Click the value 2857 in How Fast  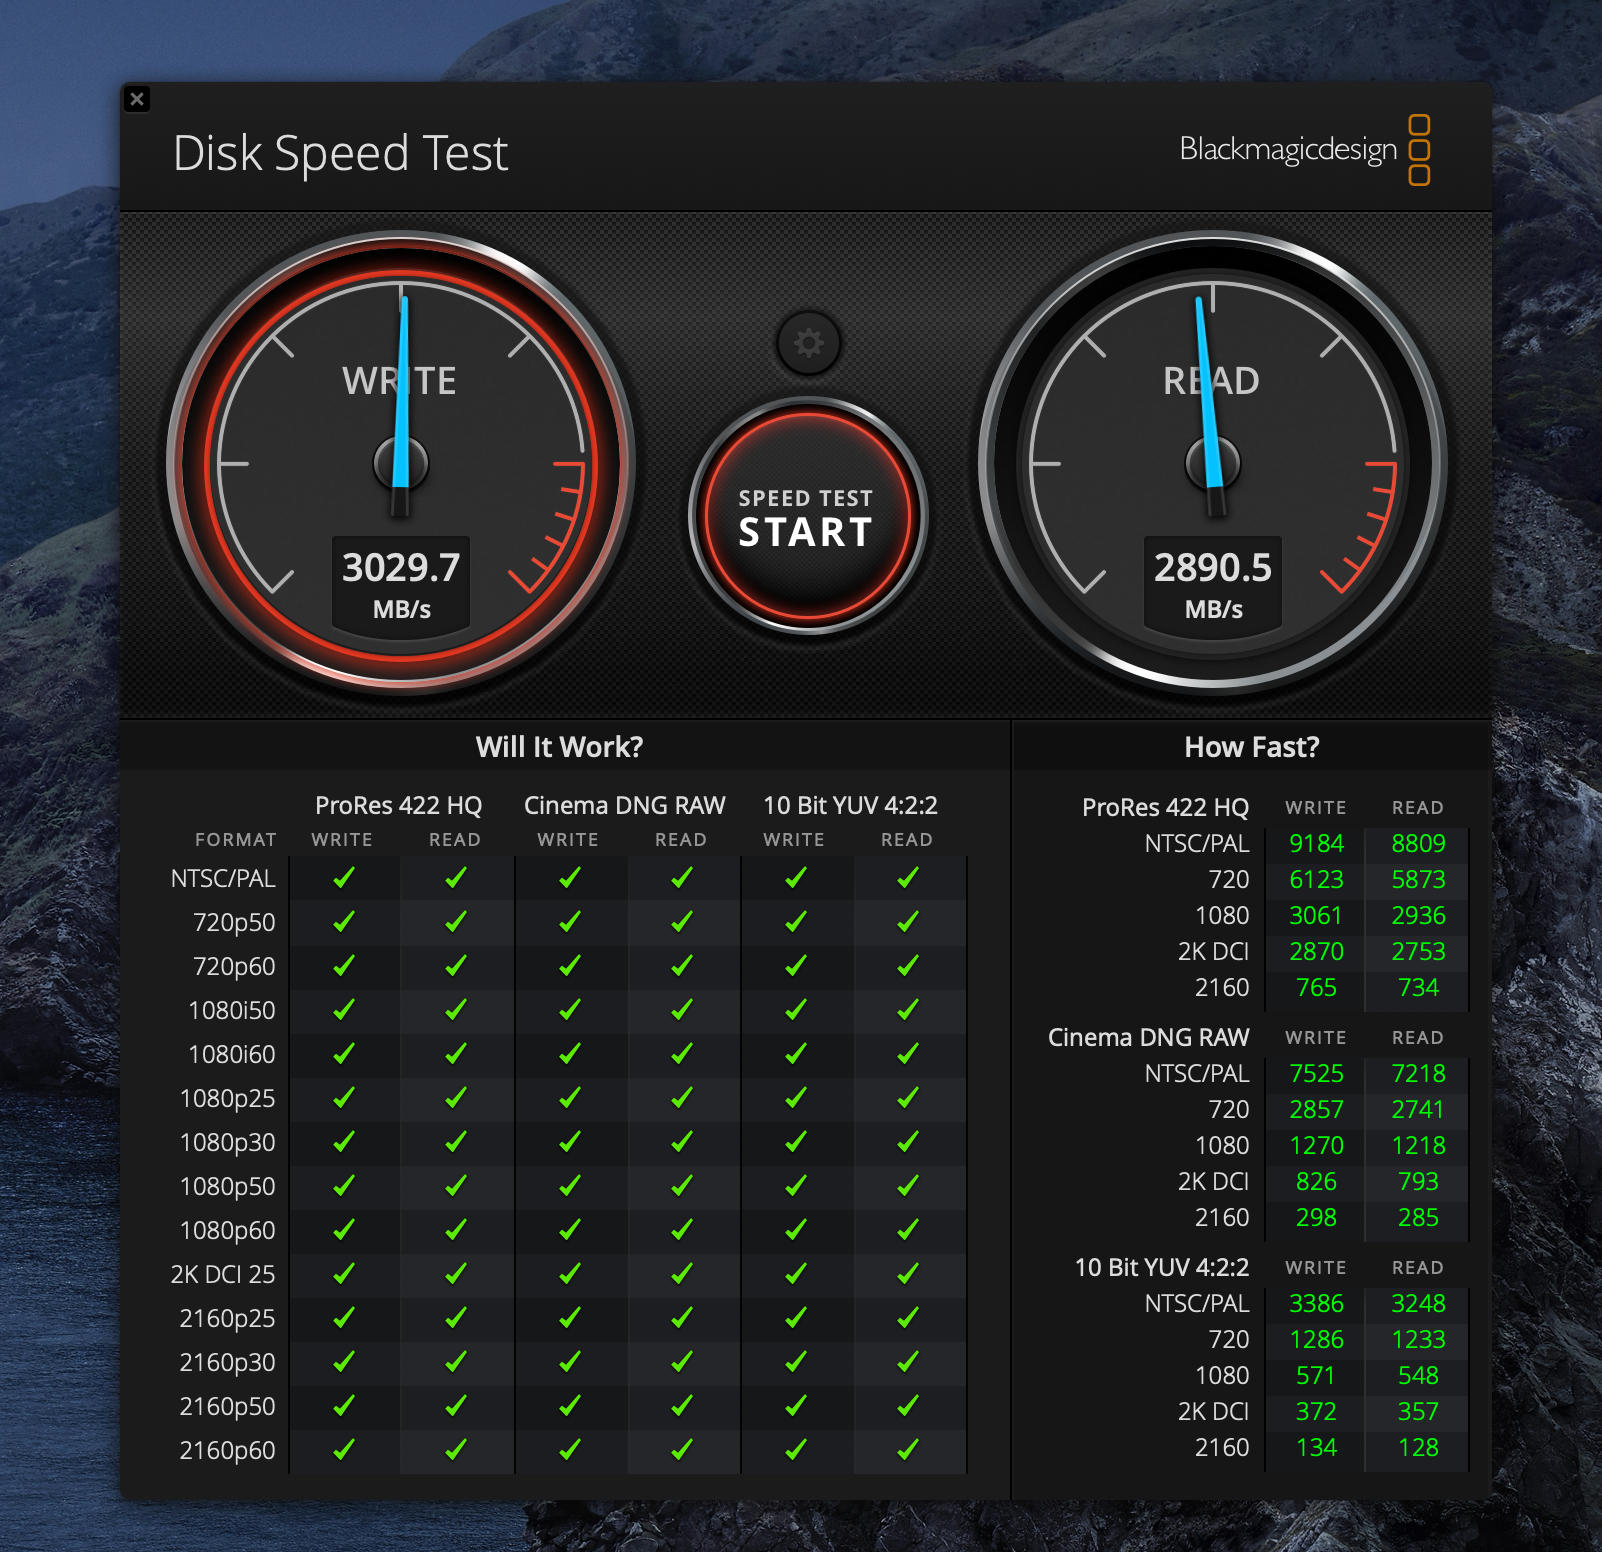coord(1316,1110)
